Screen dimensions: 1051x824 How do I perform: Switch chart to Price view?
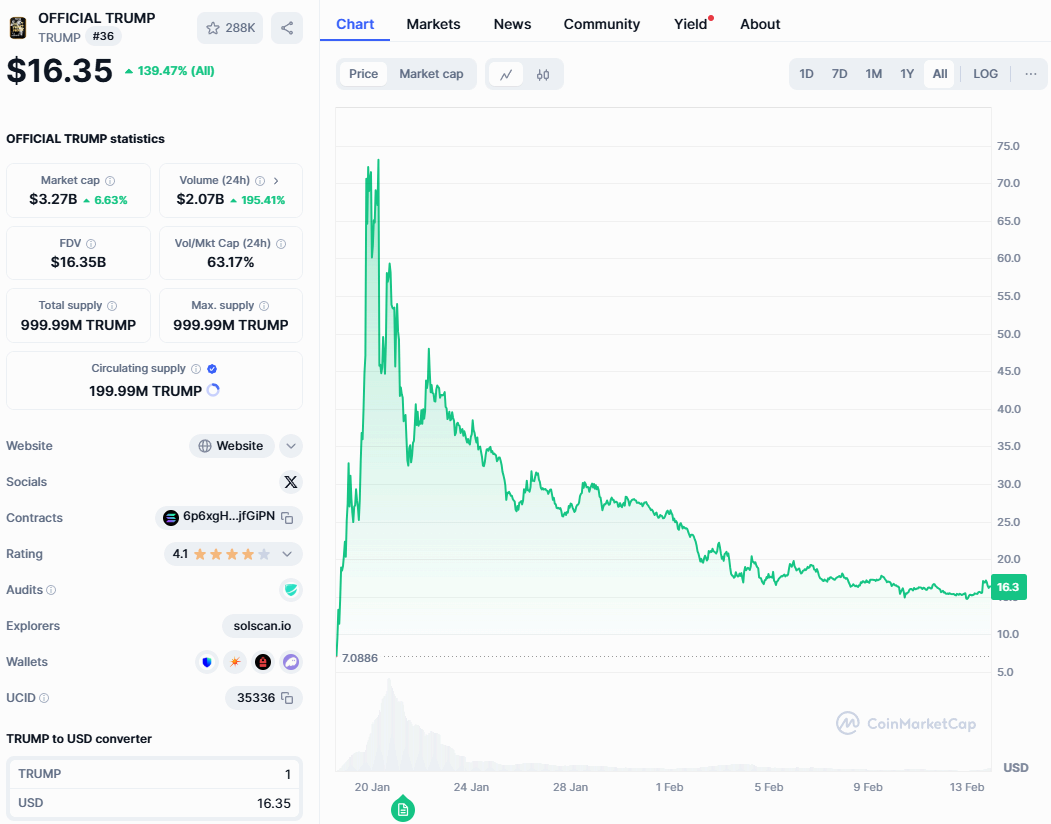(x=363, y=74)
